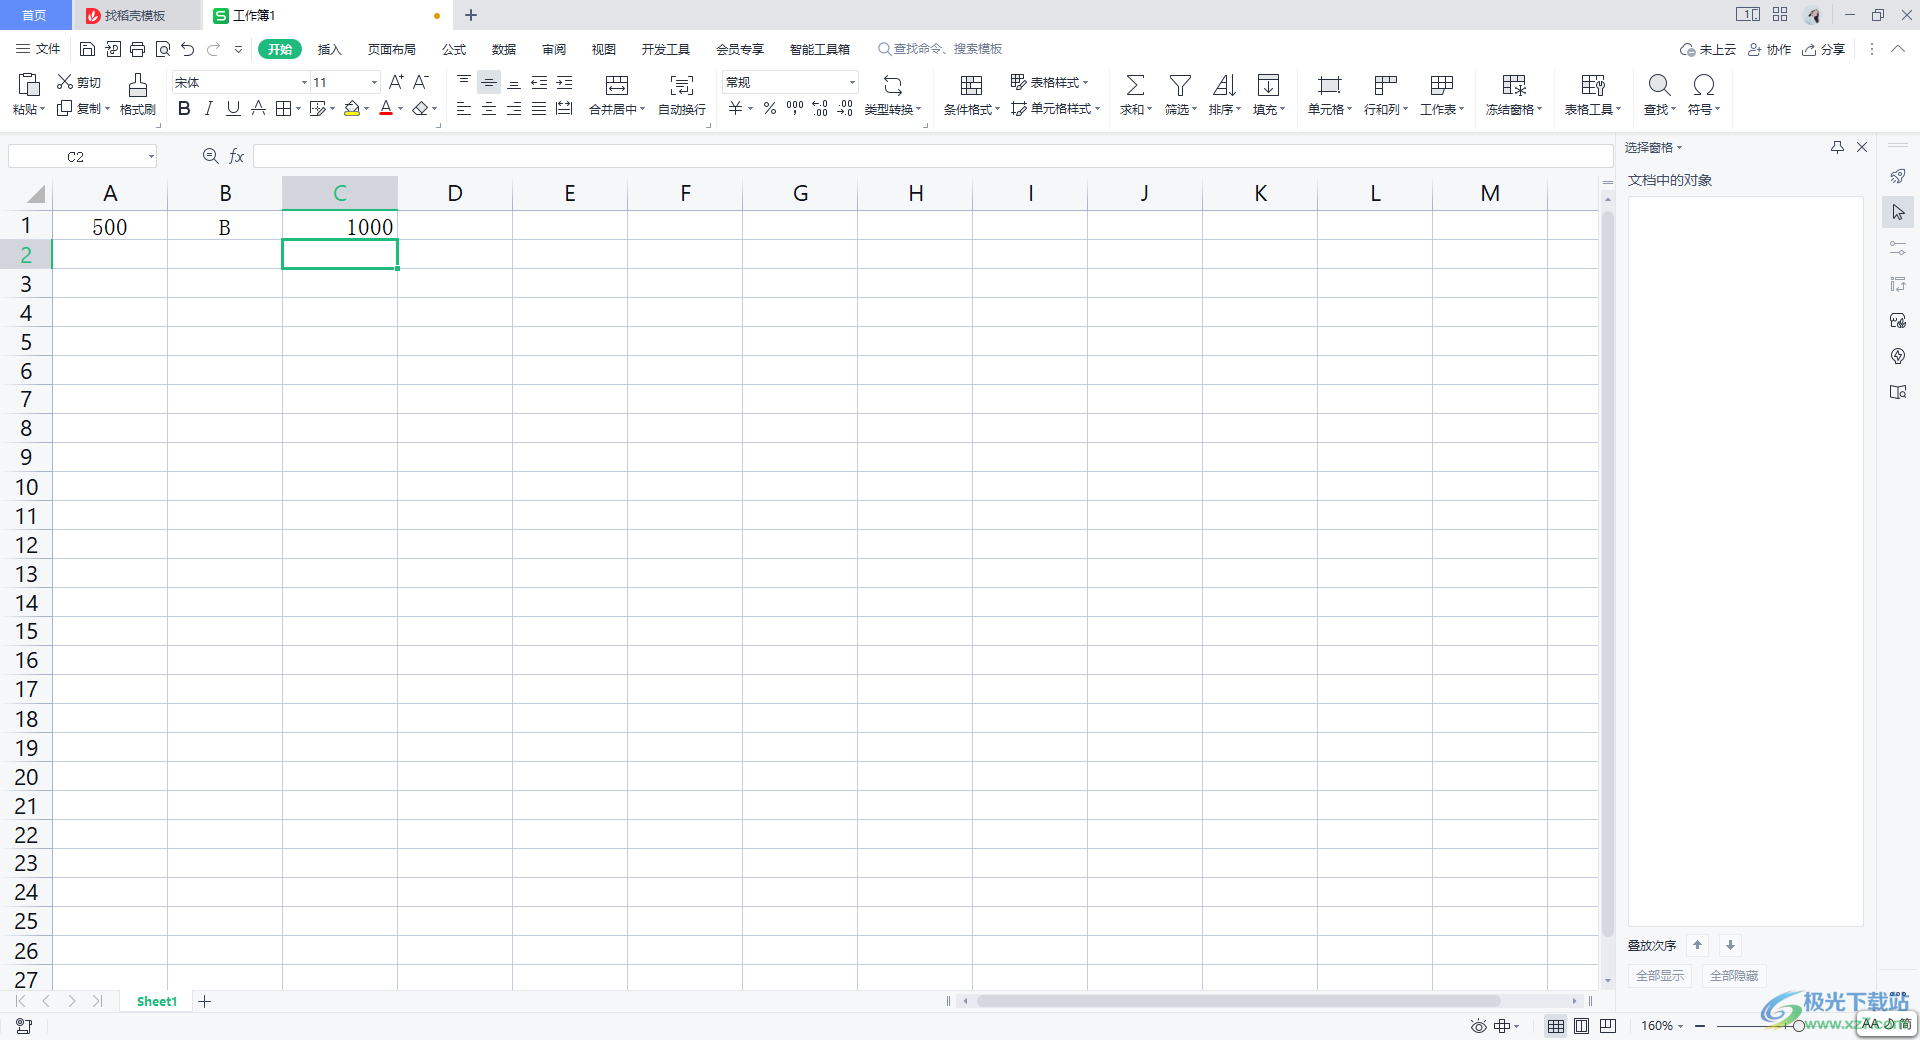Open font color dropdown arrow
Image resolution: width=1920 pixels, height=1040 pixels.
click(401, 109)
